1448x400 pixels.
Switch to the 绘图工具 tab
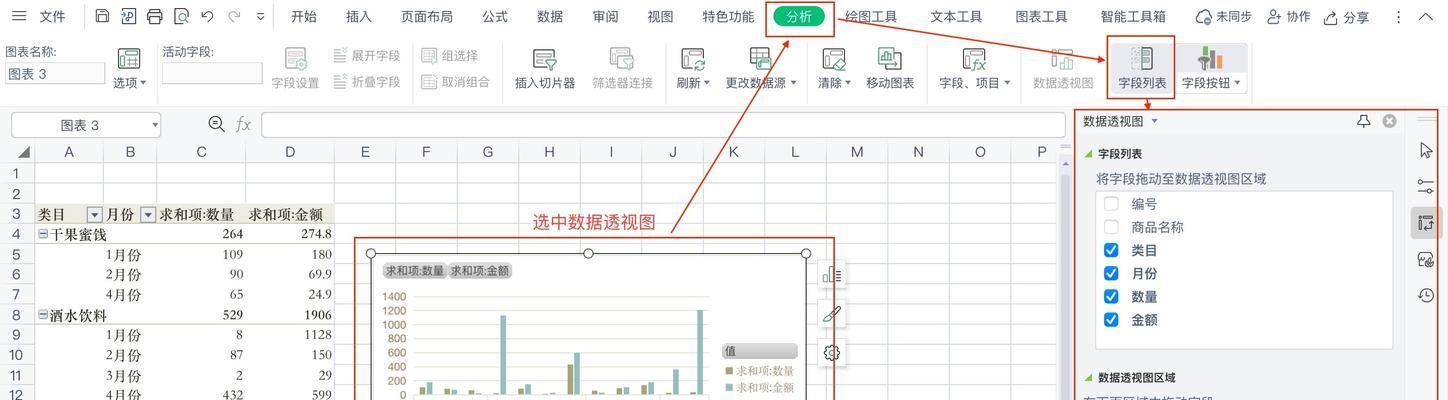pyautogui.click(x=871, y=17)
